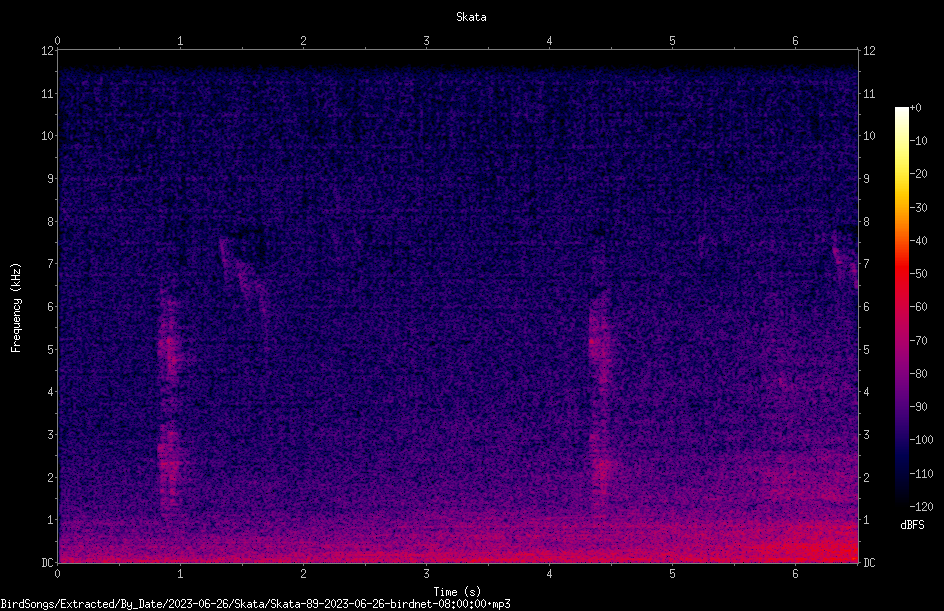Click the dBFS color gradient bar
The width and height of the screenshot is (944, 611).
[902, 307]
